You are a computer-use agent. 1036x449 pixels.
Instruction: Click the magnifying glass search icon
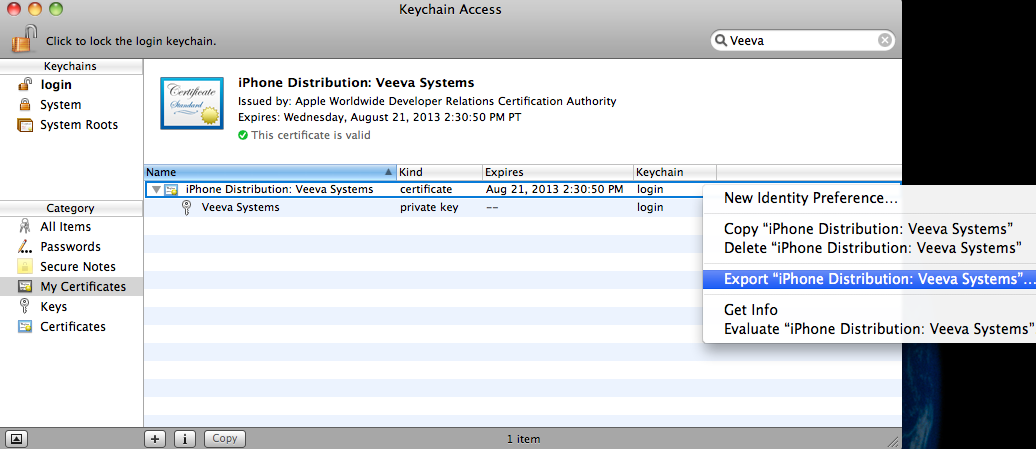point(720,40)
